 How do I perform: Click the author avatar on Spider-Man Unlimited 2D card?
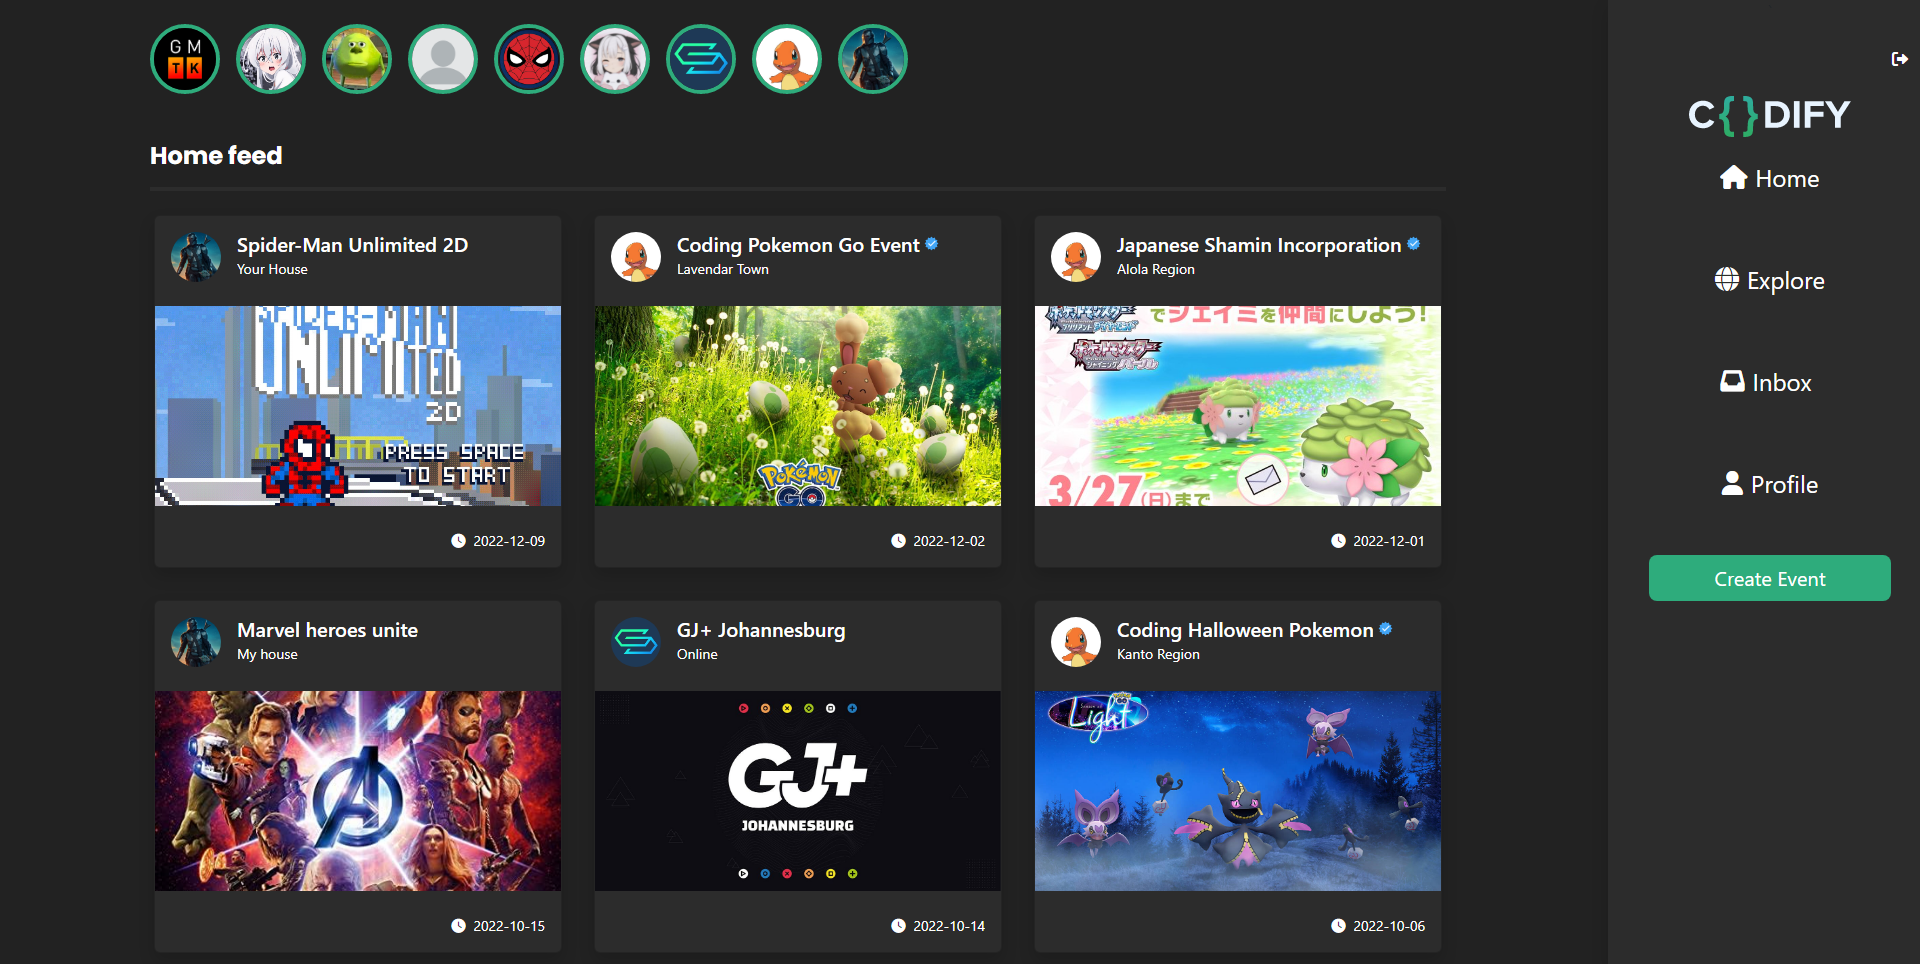pyautogui.click(x=196, y=257)
